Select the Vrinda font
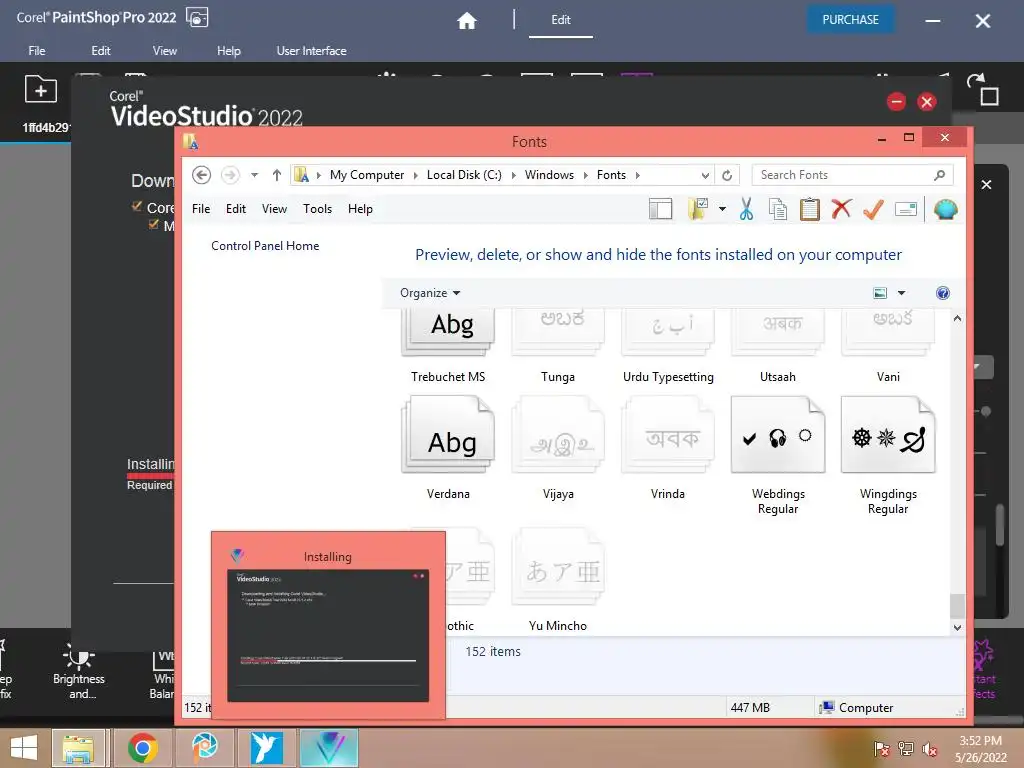 668,448
